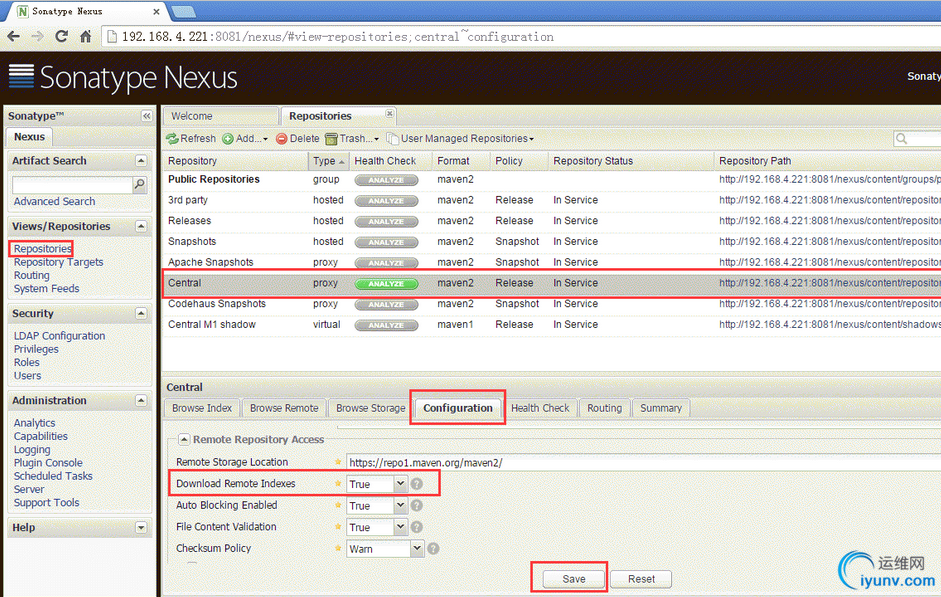Open the Health Check tab
Image resolution: width=941 pixels, height=597 pixels.
(540, 408)
